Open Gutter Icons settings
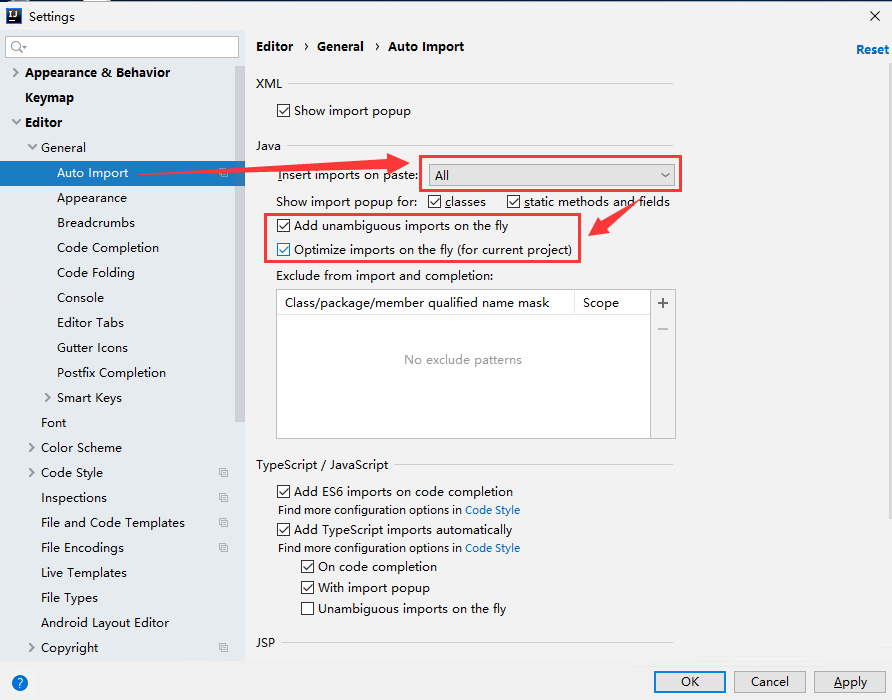The width and height of the screenshot is (892, 700). pos(93,348)
